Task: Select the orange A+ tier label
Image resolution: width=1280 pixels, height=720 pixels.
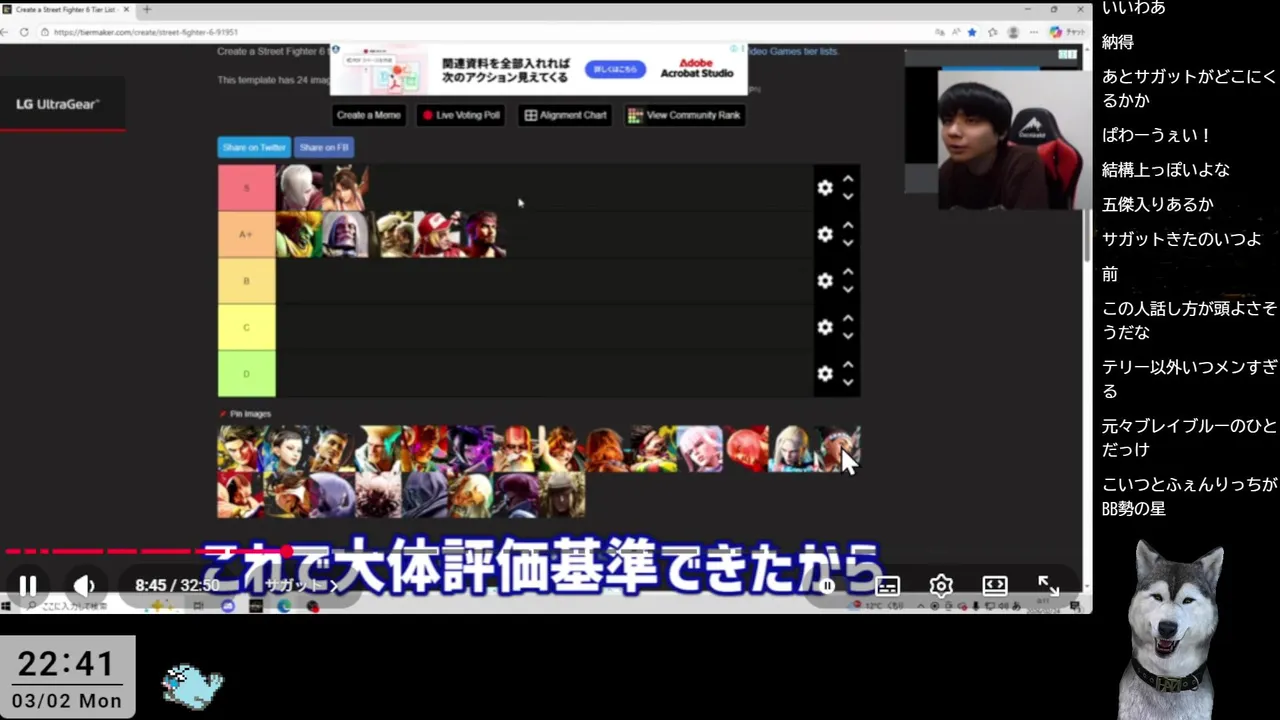Action: pyautogui.click(x=246, y=234)
